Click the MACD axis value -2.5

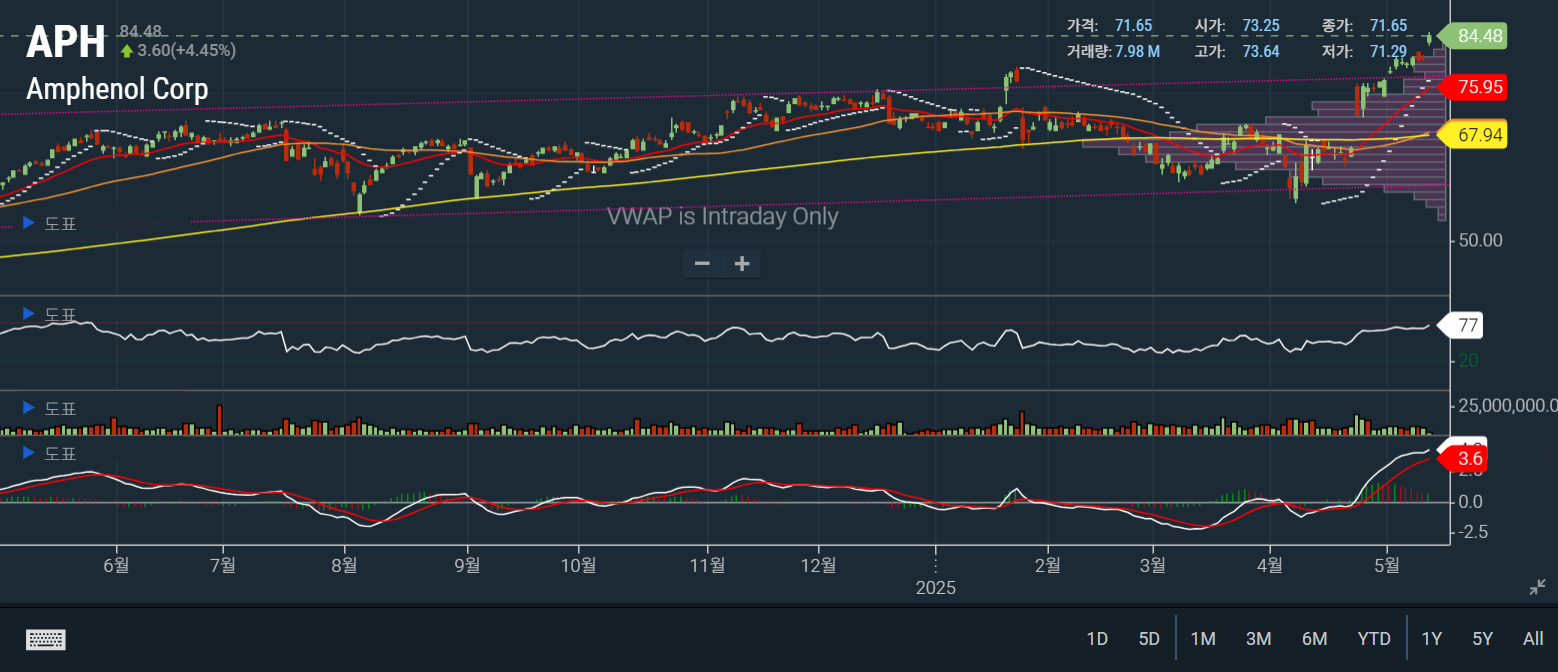[1476, 532]
